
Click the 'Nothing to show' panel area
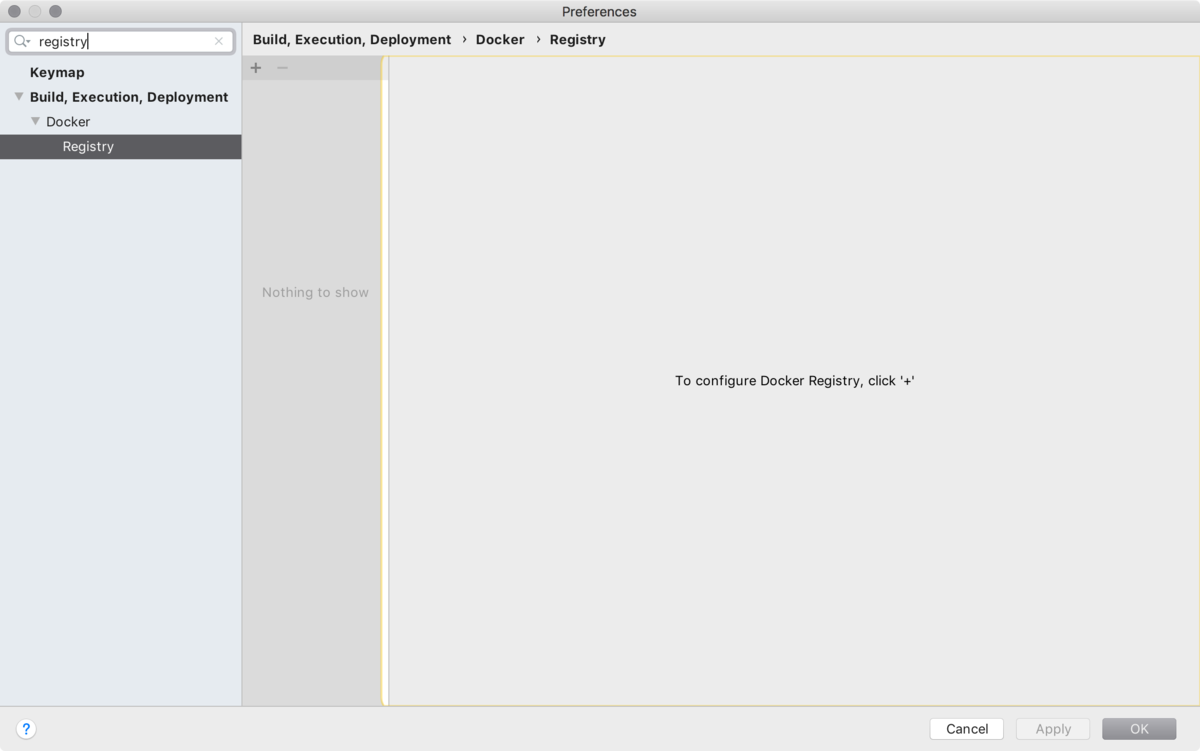tap(314, 292)
